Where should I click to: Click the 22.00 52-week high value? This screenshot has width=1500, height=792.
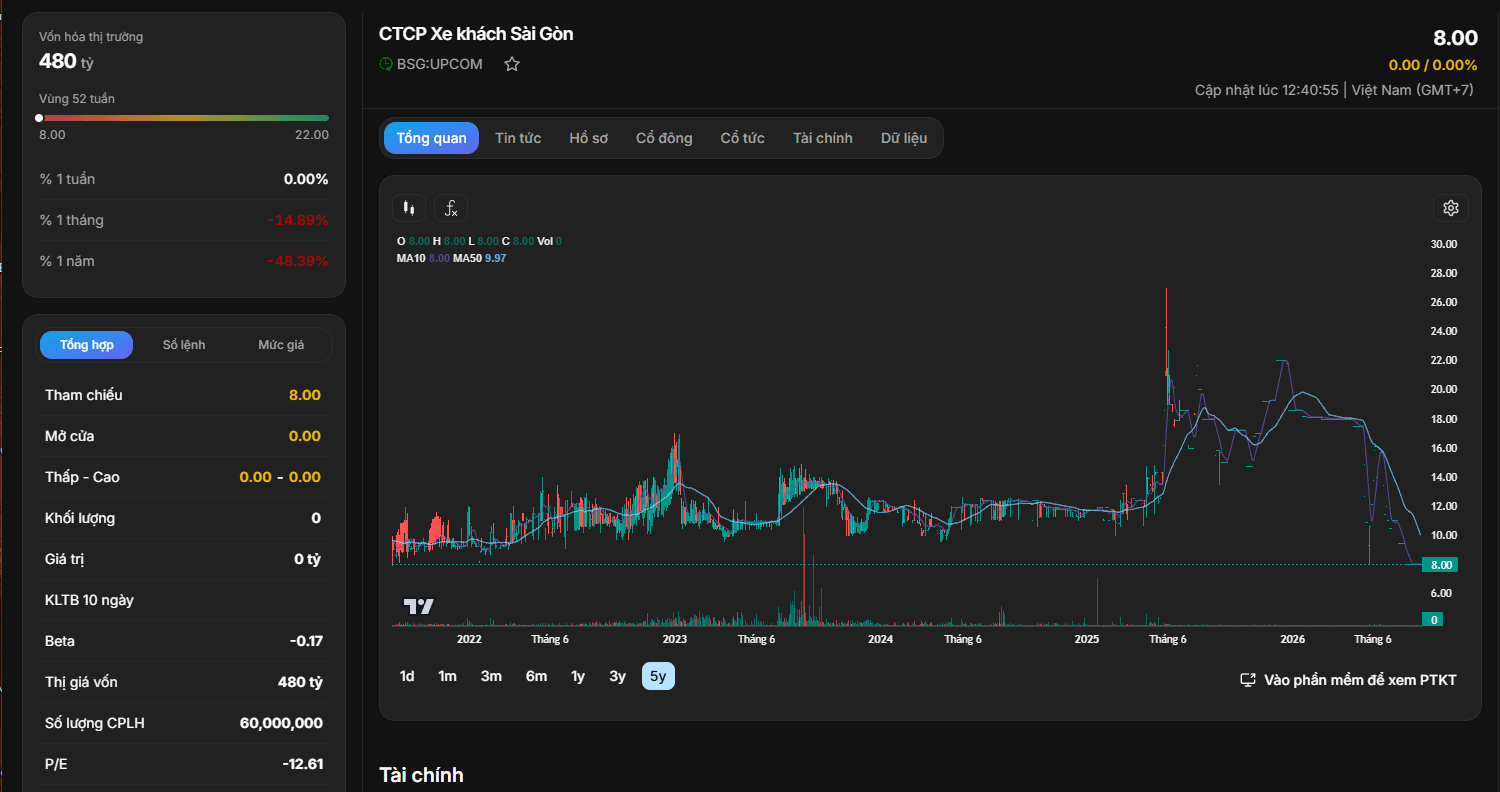pos(312,135)
